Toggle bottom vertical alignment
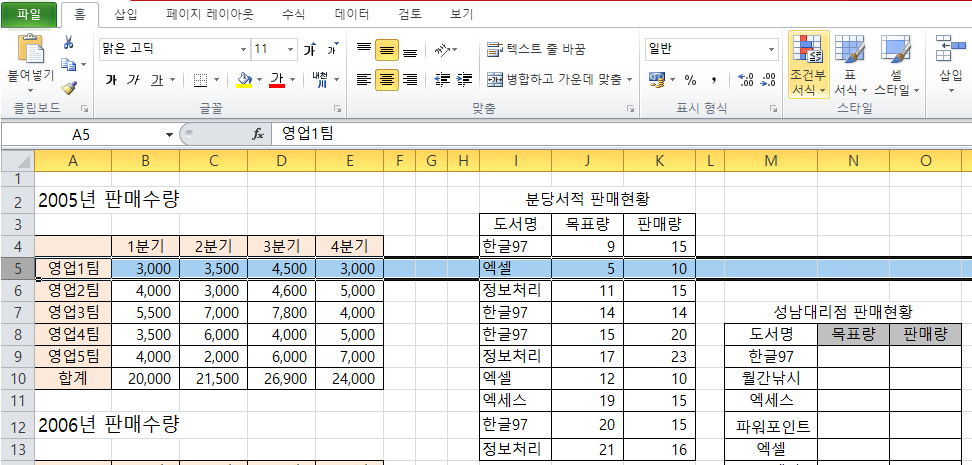The width and height of the screenshot is (972, 465). (x=410, y=49)
